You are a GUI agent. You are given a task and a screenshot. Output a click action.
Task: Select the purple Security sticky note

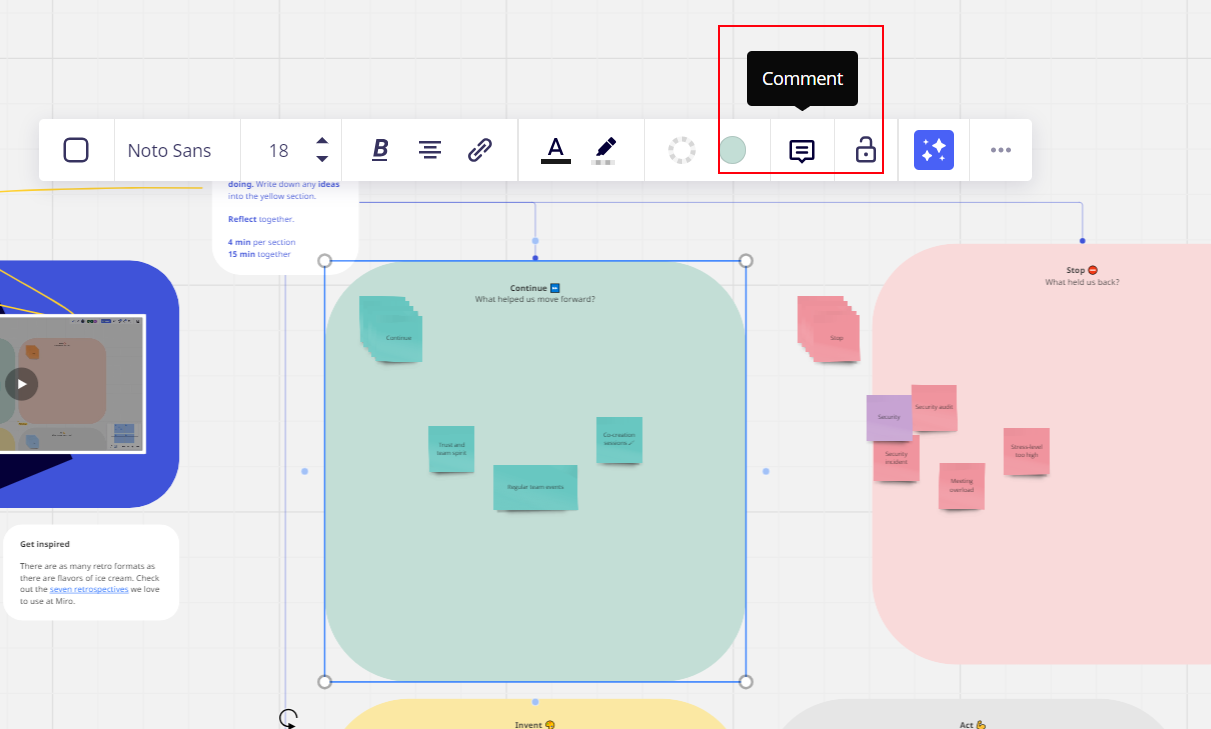(889, 417)
